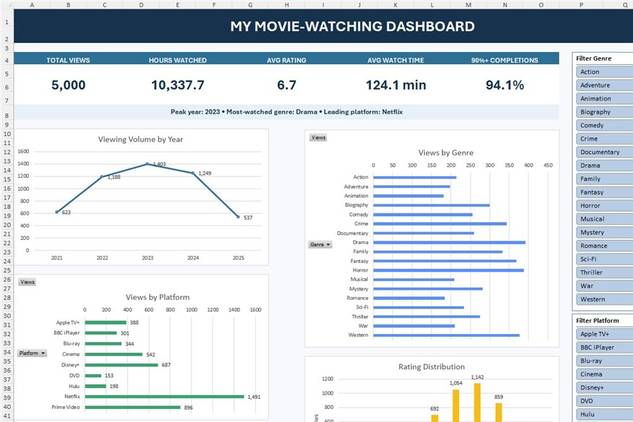The image size is (633, 422).
Task: Filter by Romance genre
Action: 604,246
